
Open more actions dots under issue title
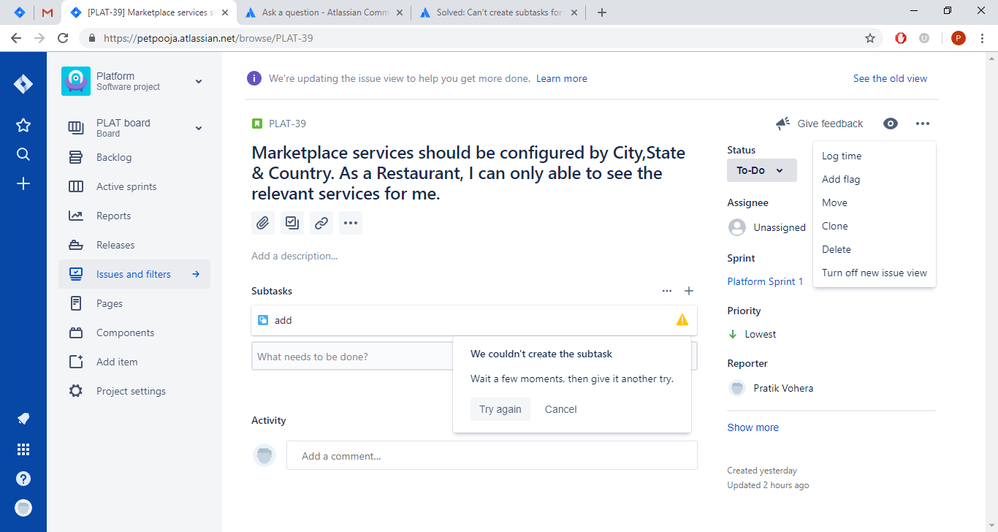pos(351,223)
